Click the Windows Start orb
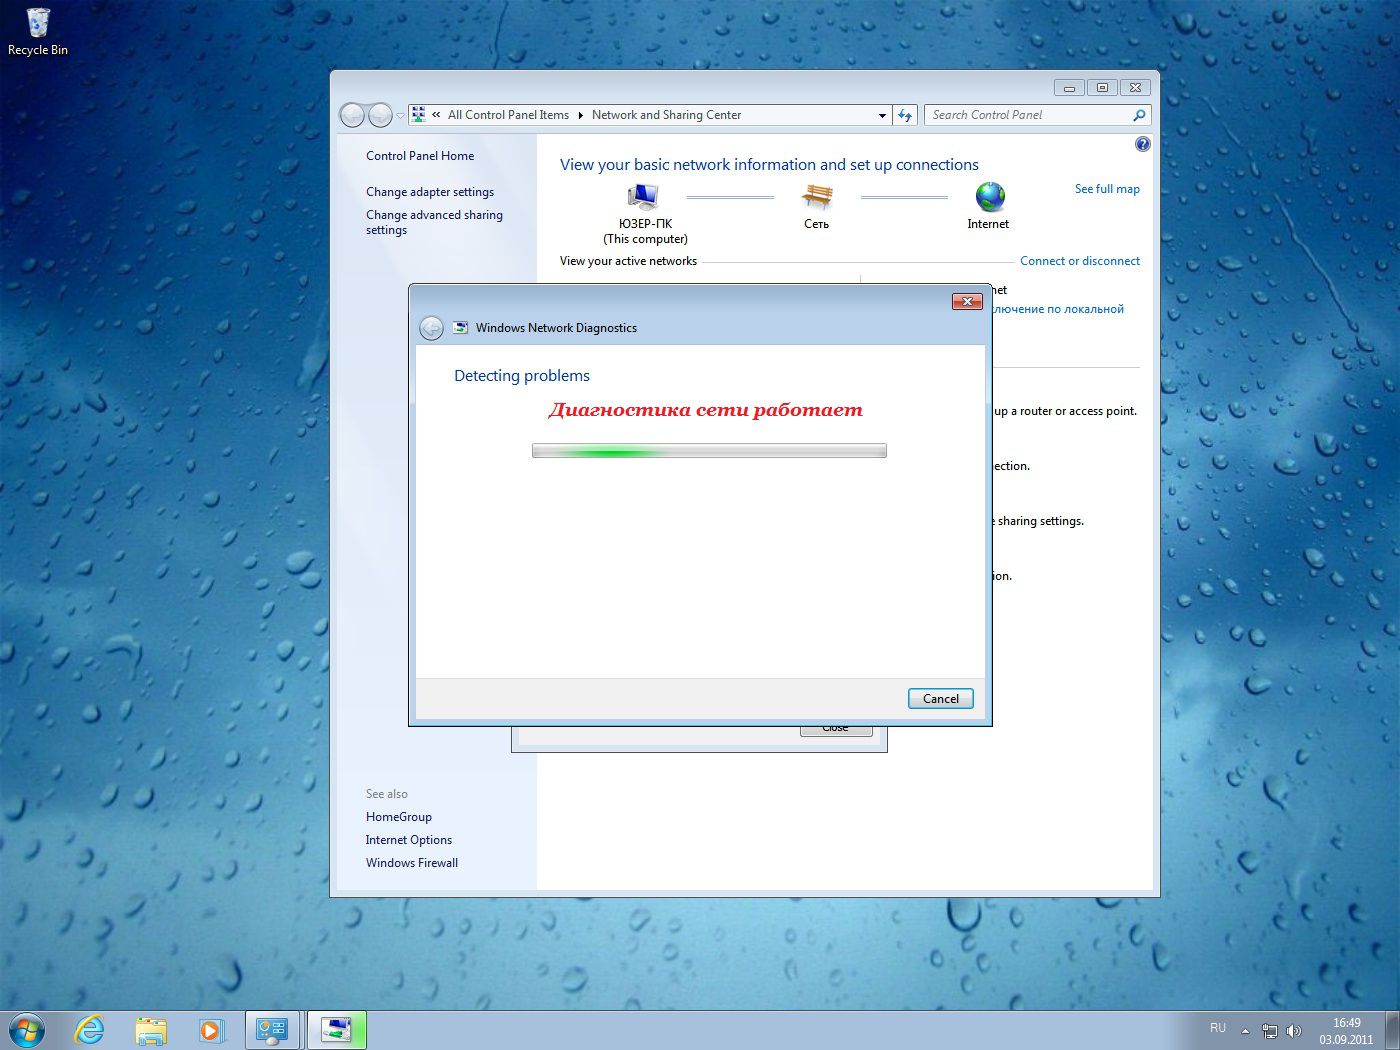 [x=27, y=1030]
